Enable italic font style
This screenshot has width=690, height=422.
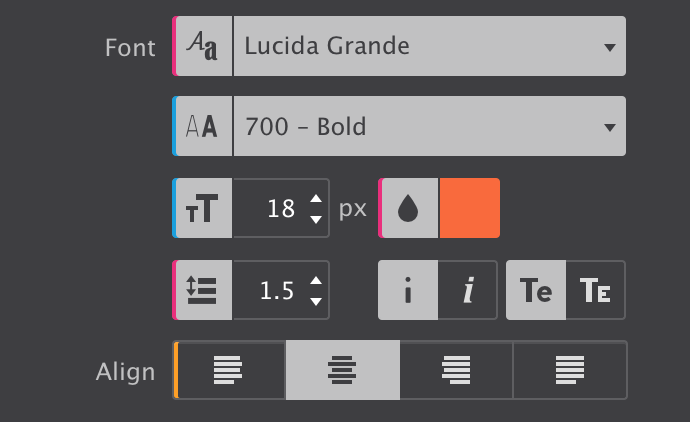point(468,290)
